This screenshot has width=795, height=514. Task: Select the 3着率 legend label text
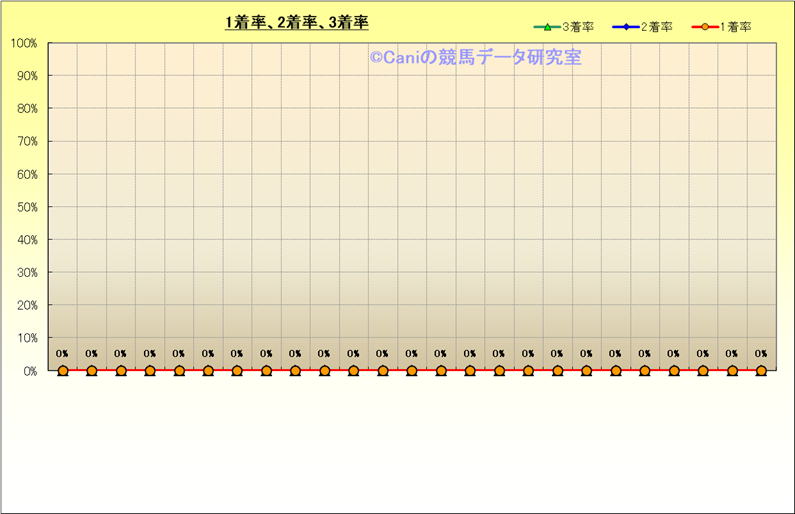pos(577,27)
